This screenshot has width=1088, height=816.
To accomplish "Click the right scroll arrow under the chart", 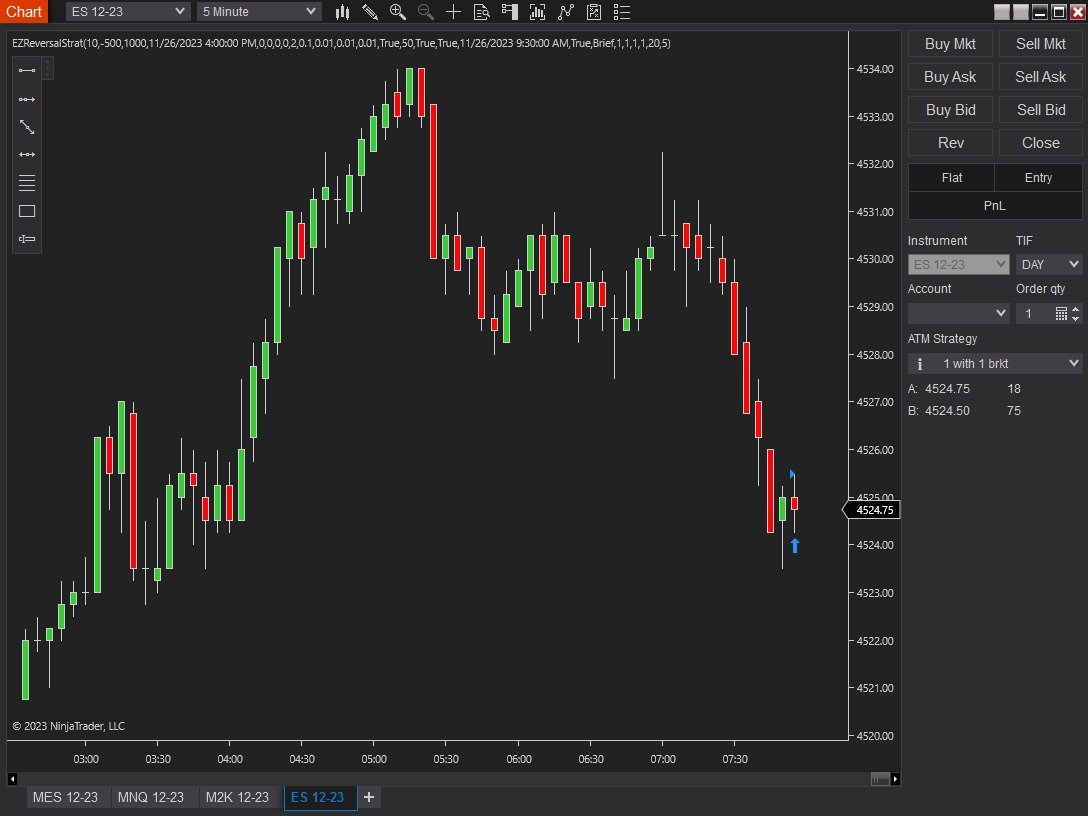I will point(895,779).
